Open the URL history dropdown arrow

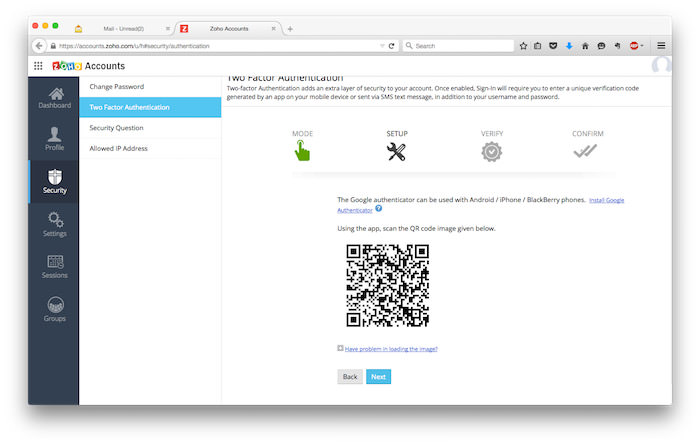[x=382, y=46]
